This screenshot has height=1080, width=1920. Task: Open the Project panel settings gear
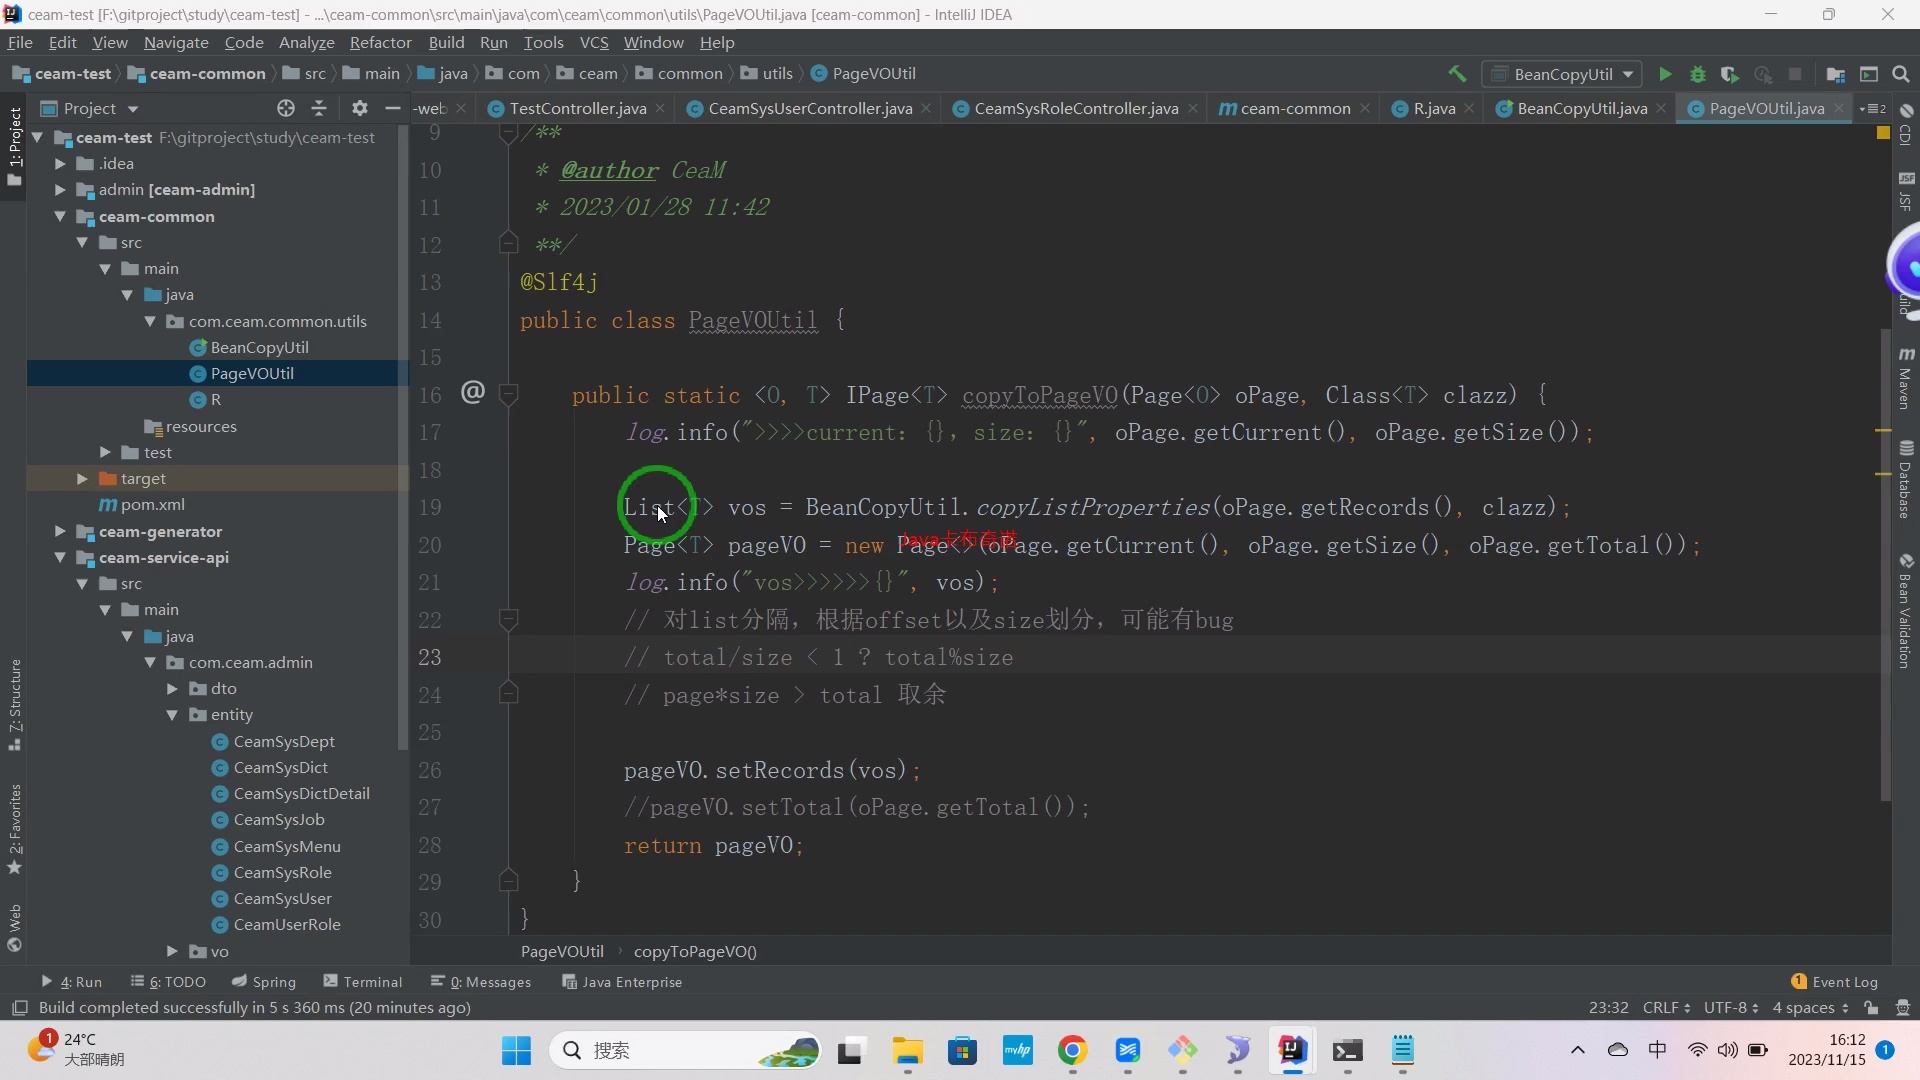(360, 108)
